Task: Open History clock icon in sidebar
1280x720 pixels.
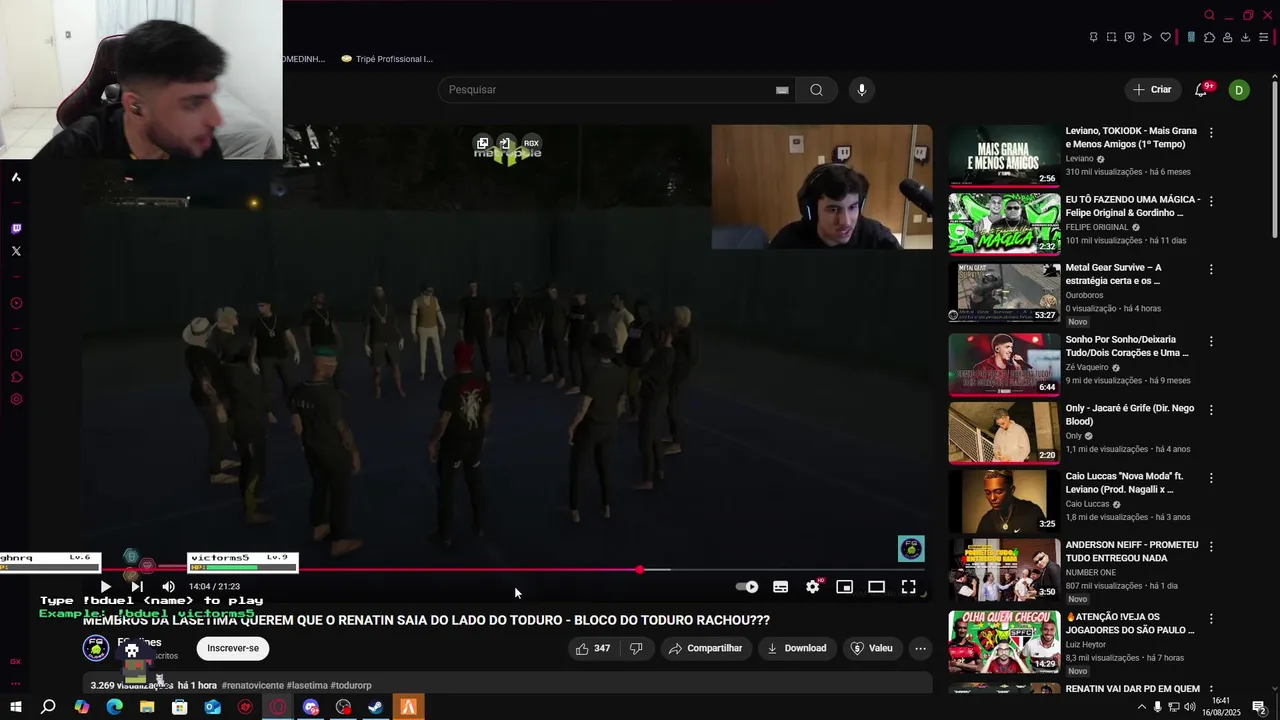Action: pos(16,355)
